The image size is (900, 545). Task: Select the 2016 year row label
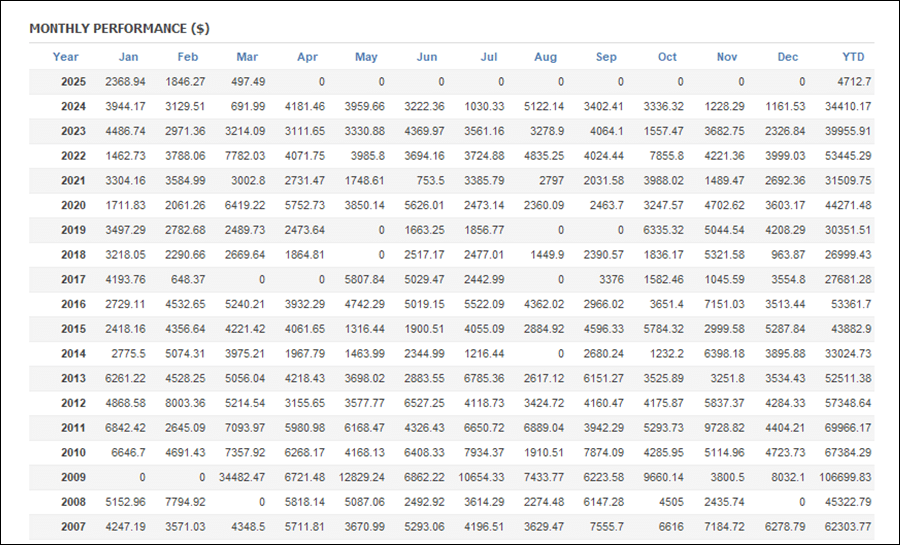pyautogui.click(x=73, y=304)
